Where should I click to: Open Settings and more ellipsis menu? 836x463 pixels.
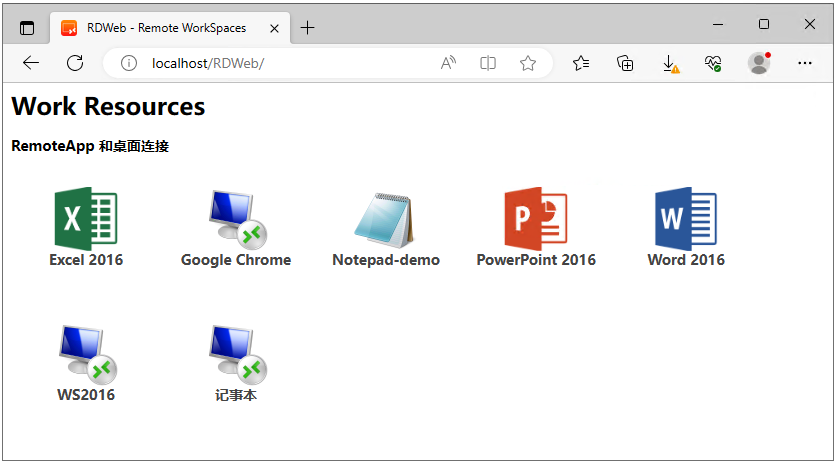click(x=805, y=63)
